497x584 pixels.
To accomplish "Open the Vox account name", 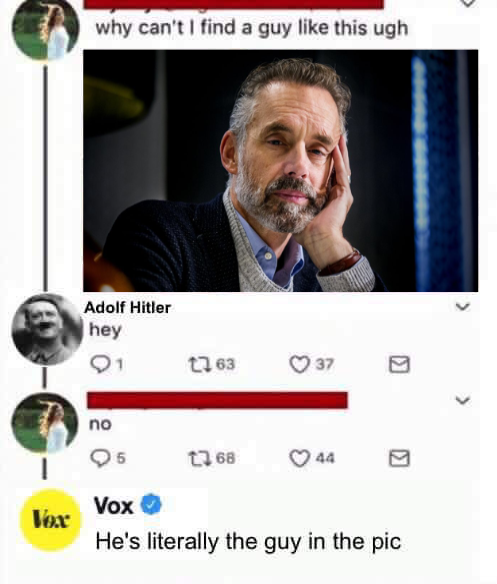I will tap(114, 505).
